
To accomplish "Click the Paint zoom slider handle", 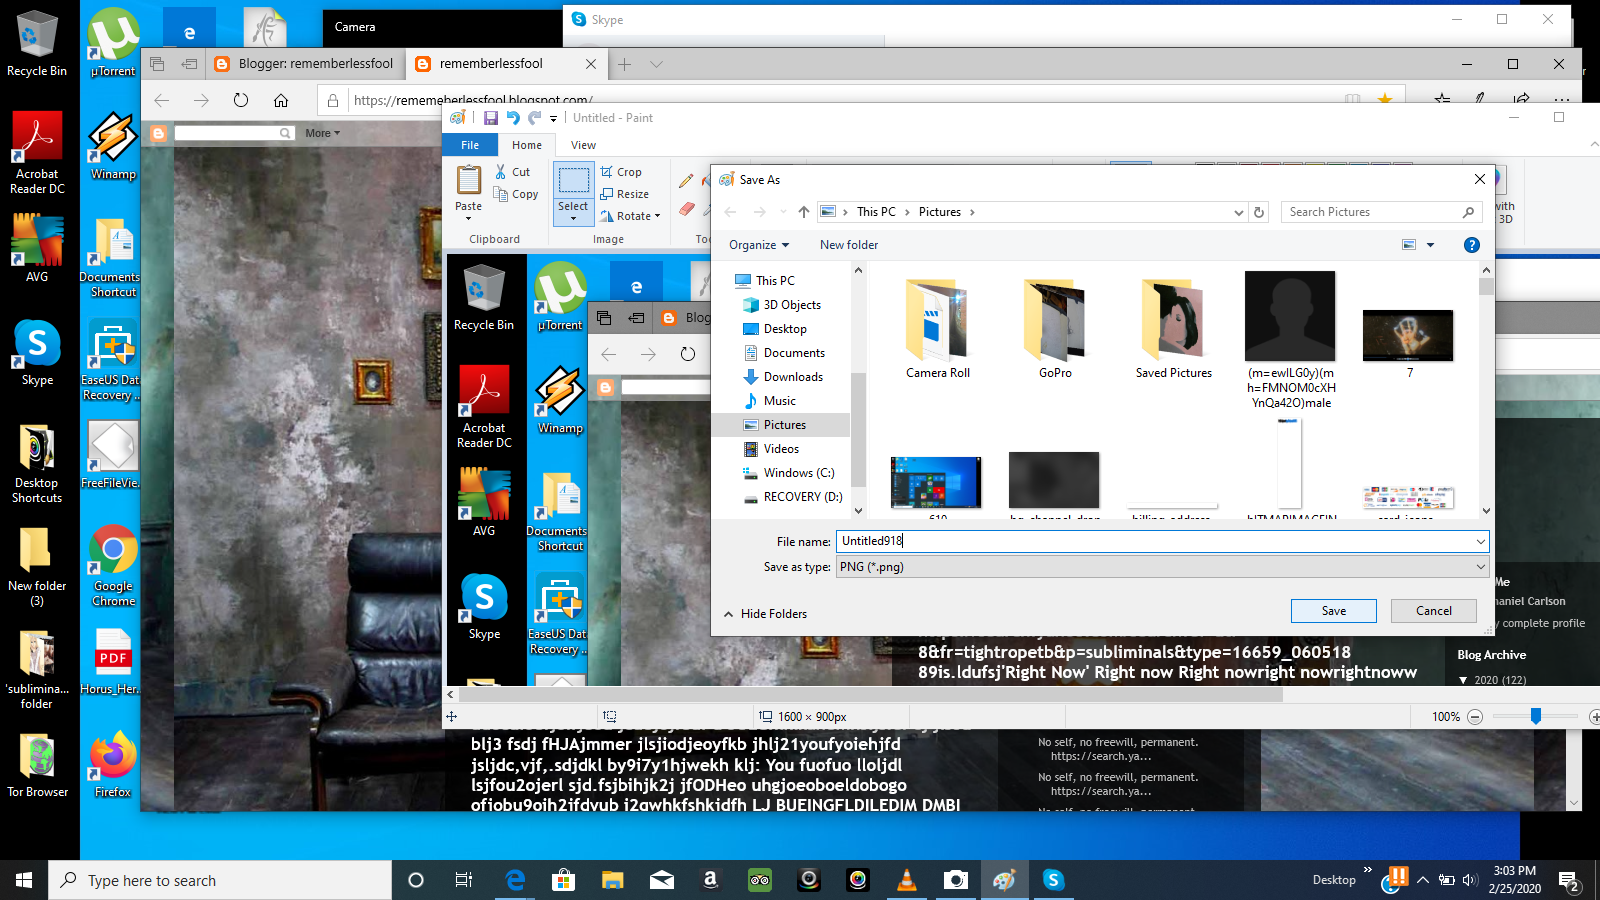I will click(1535, 716).
